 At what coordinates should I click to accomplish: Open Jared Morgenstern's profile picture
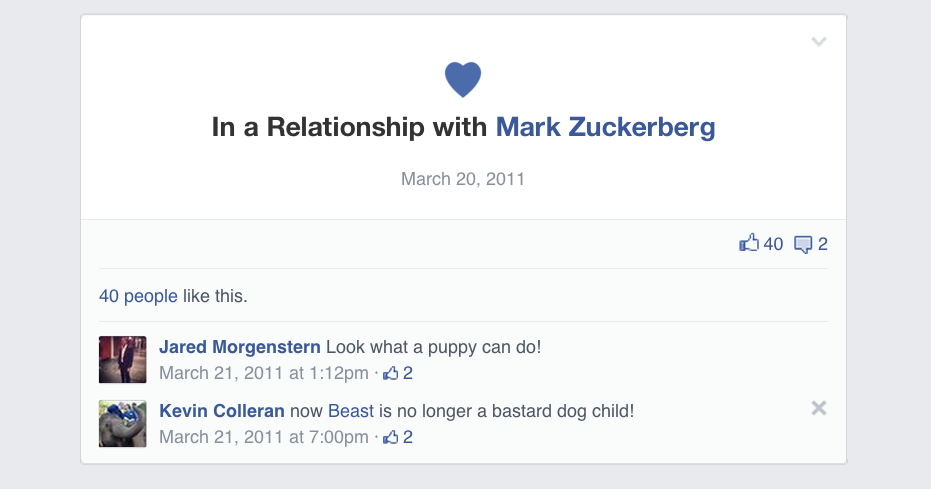(x=123, y=360)
